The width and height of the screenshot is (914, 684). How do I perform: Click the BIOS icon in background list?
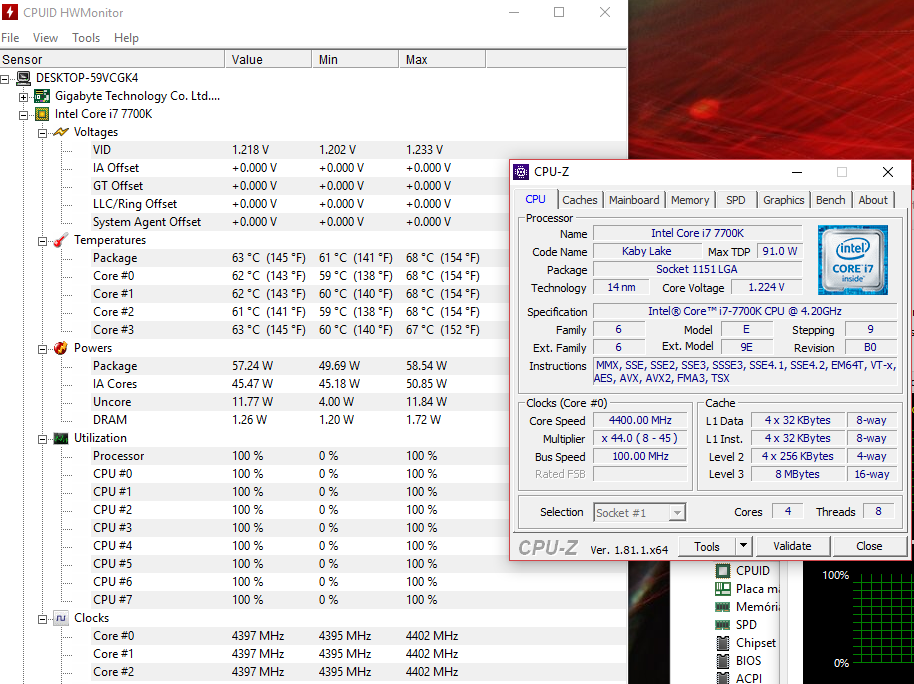coord(722,661)
